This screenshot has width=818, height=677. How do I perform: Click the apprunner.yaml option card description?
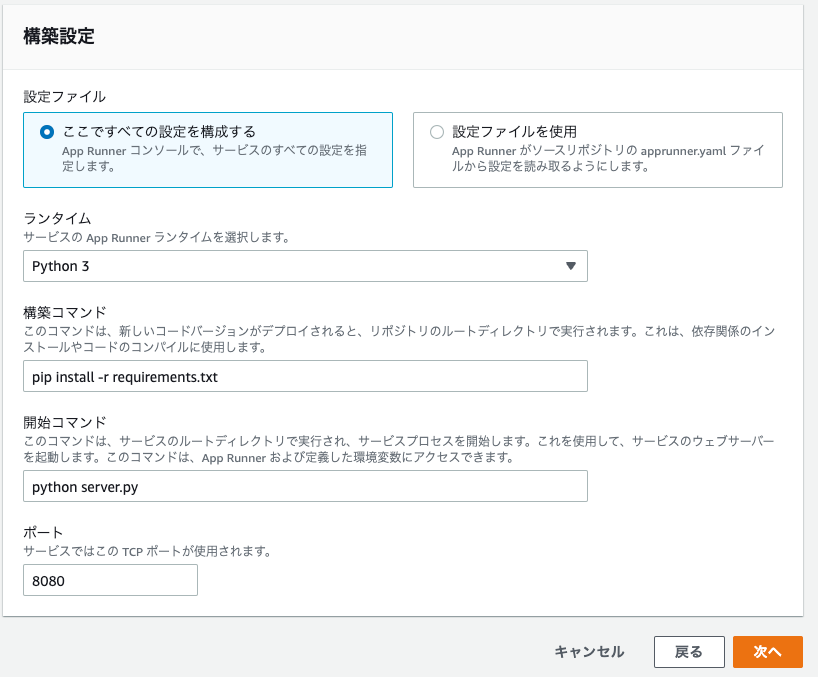(608, 159)
